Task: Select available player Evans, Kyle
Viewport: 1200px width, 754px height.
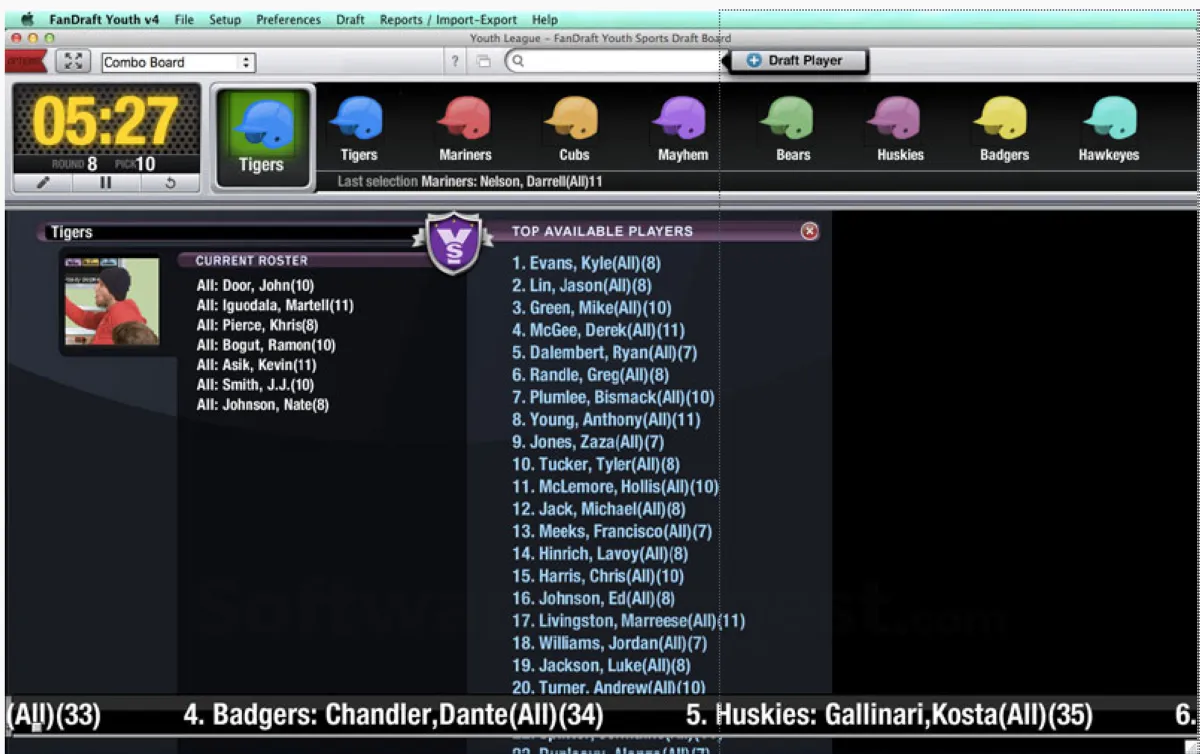Action: [586, 264]
